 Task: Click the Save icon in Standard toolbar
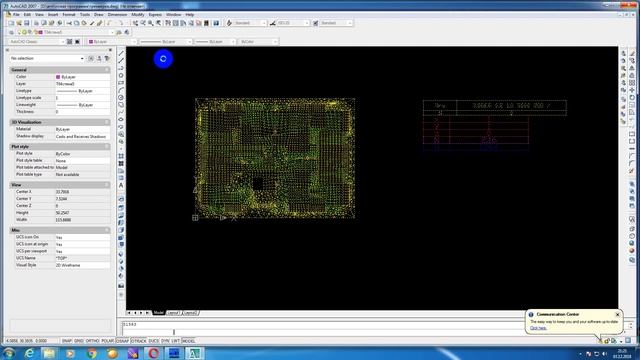pyautogui.click(x=27, y=23)
